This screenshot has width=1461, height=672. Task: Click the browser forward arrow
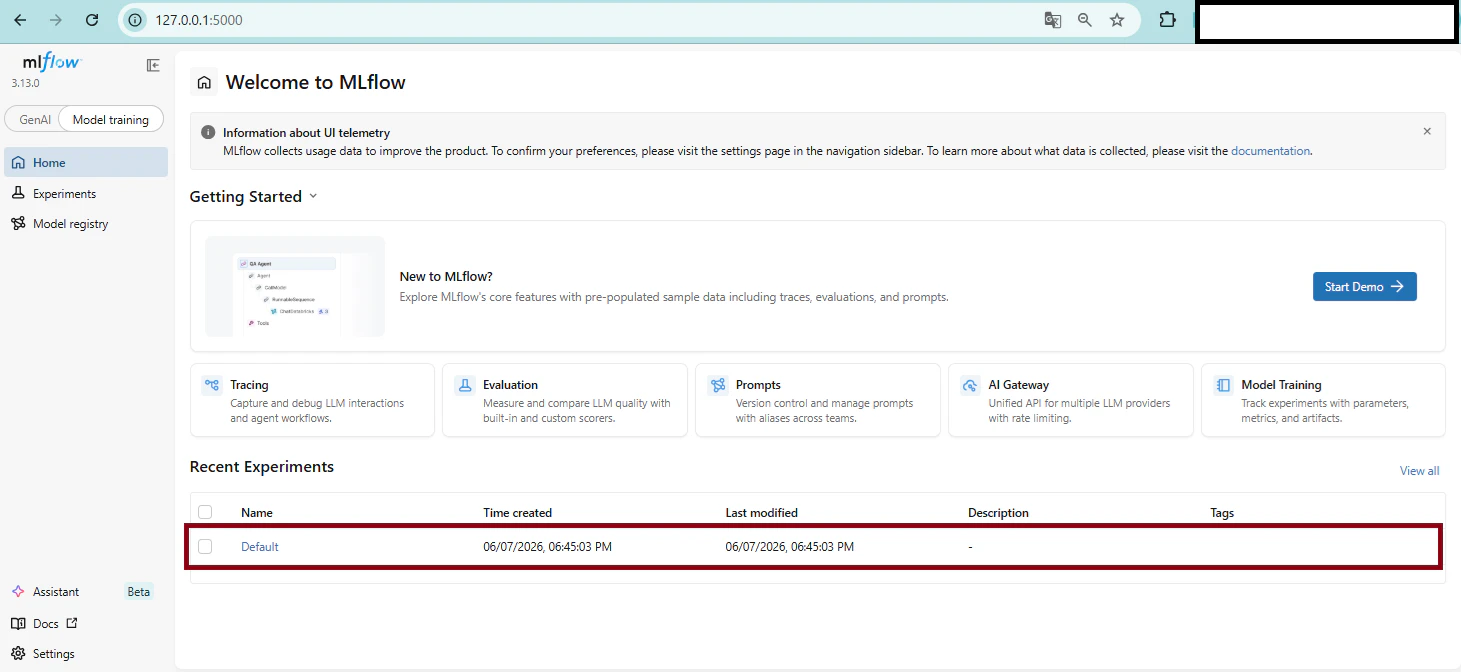coord(56,20)
